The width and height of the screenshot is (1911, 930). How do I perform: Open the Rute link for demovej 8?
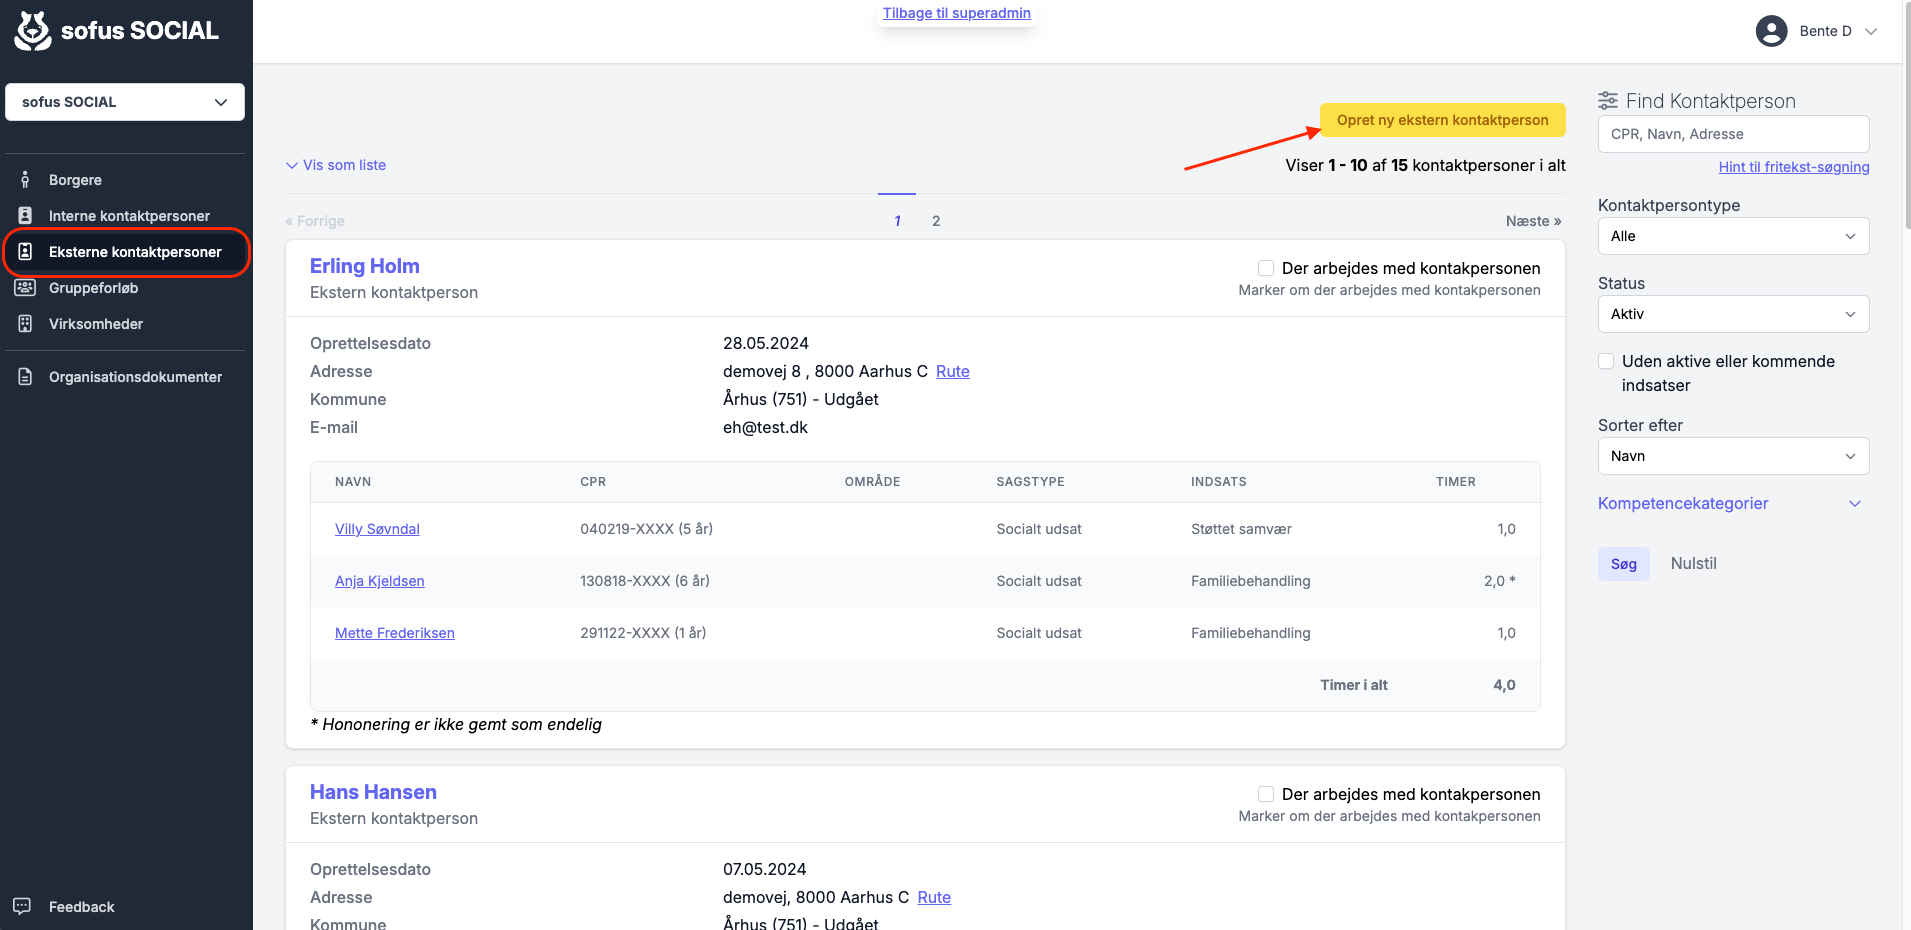point(952,371)
